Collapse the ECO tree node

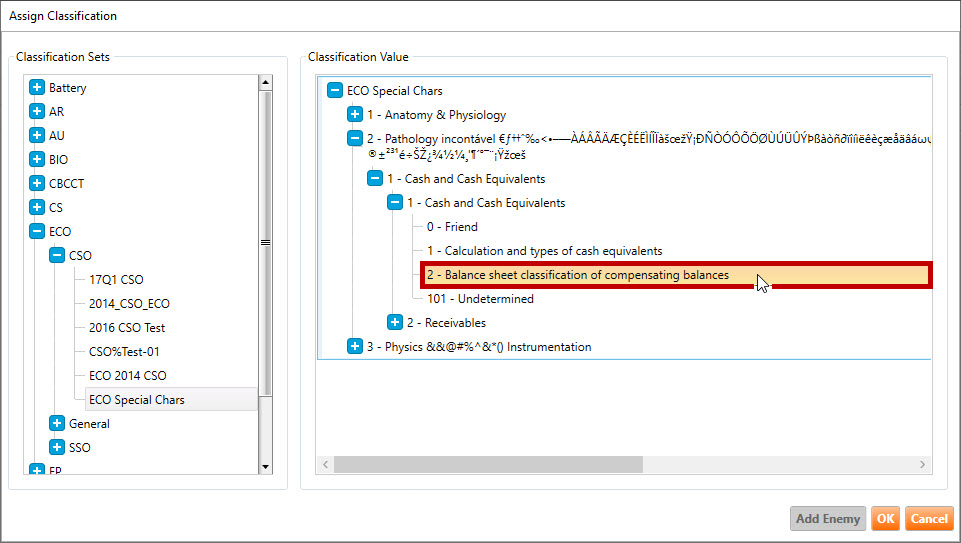click(37, 232)
